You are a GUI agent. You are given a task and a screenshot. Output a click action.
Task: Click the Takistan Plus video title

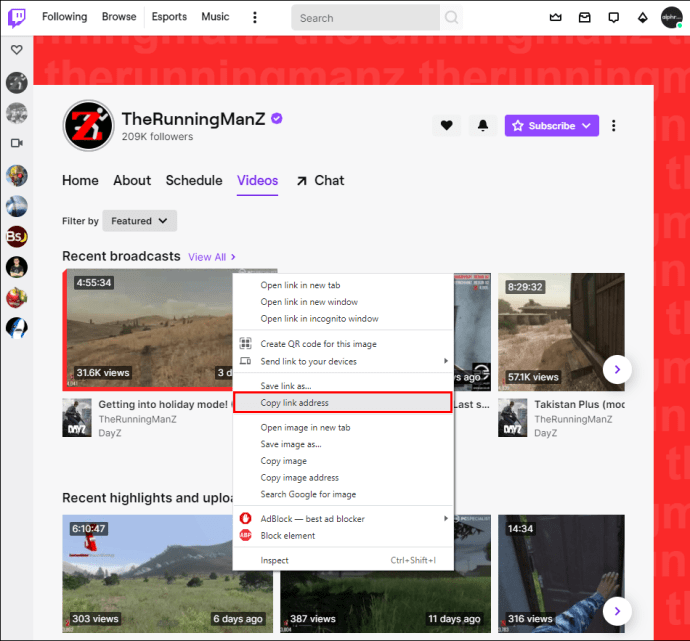point(579,404)
